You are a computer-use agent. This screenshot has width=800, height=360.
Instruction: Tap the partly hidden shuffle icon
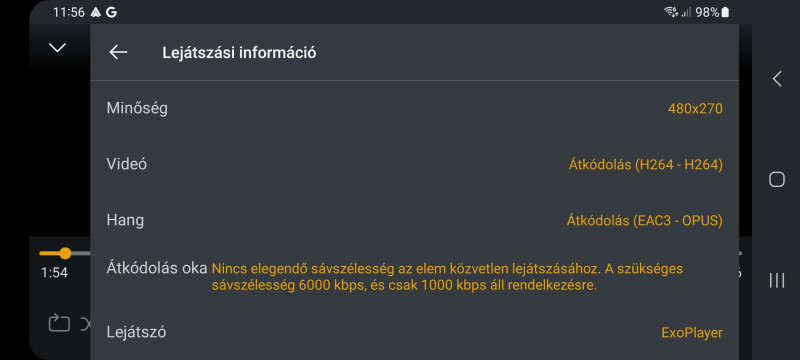pyautogui.click(x=86, y=323)
